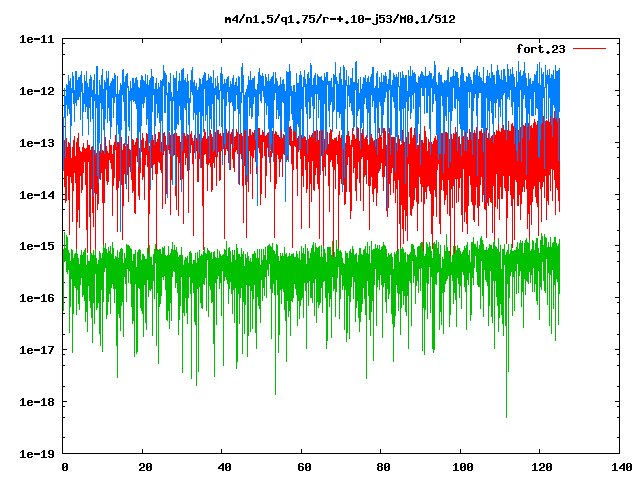The image size is (640, 480).
Task: Click the red legend line sample
Action: [589, 49]
